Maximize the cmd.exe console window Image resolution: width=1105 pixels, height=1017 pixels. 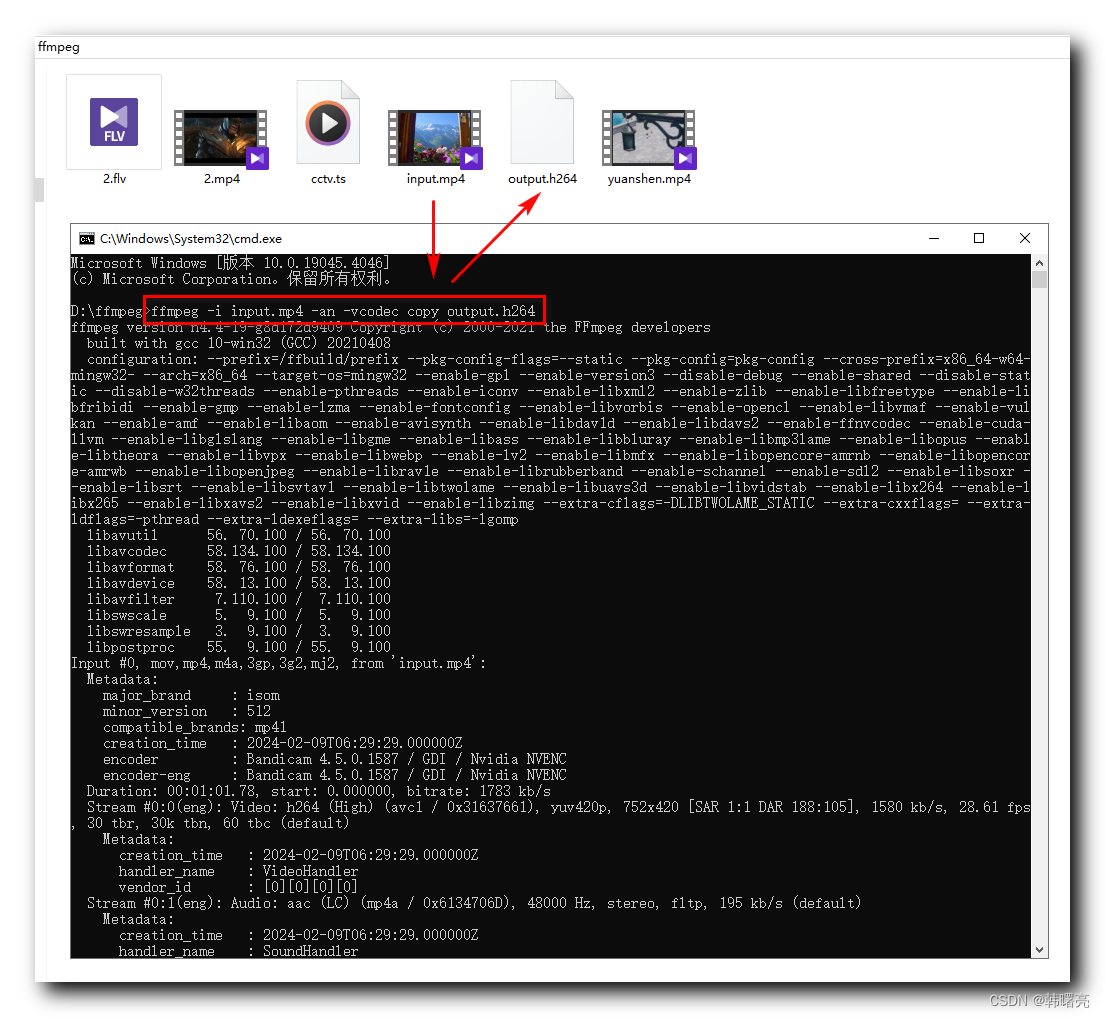979,238
